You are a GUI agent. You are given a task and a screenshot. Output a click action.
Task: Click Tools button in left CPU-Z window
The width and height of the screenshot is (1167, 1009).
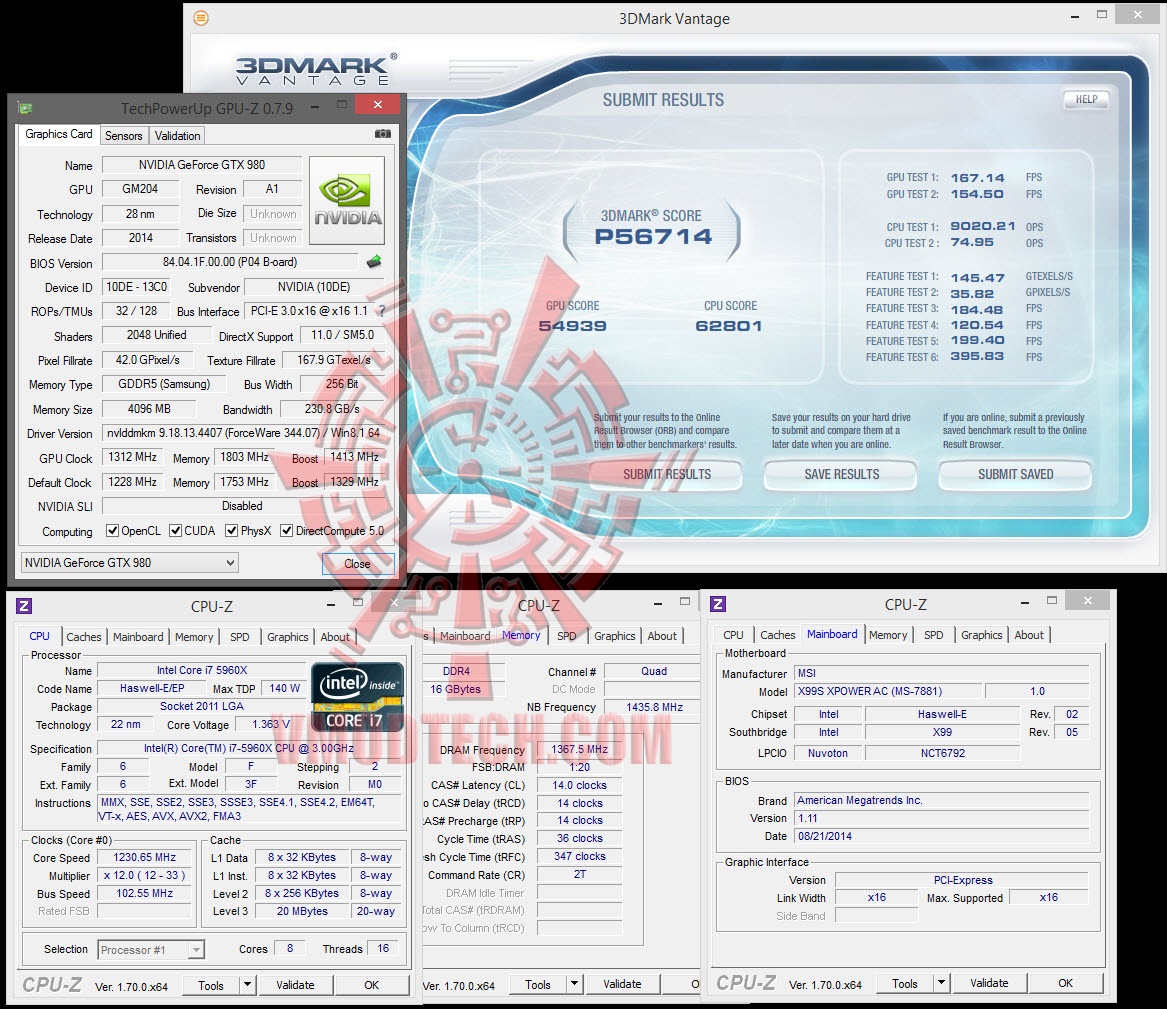[x=211, y=984]
